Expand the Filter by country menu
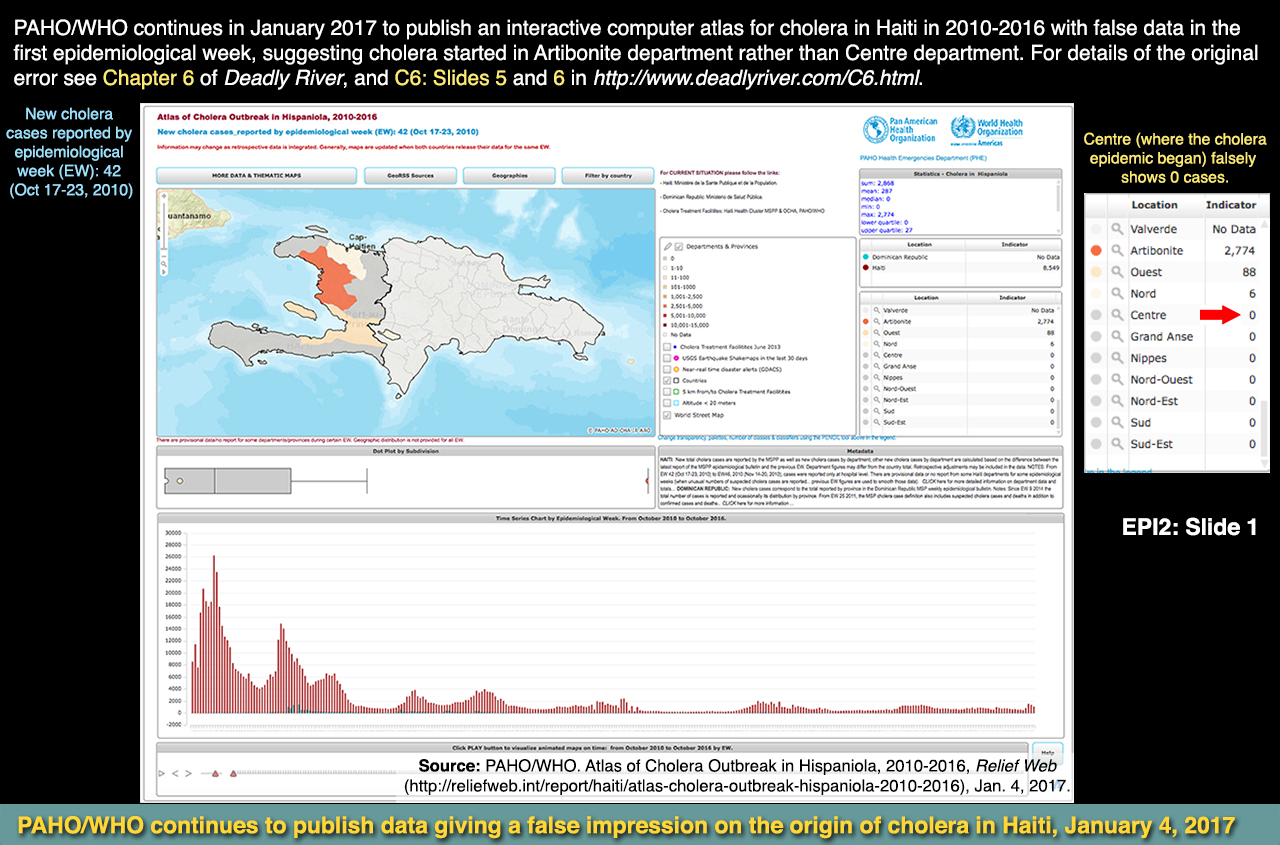Viewport: 1280px width, 845px height. 608,176
